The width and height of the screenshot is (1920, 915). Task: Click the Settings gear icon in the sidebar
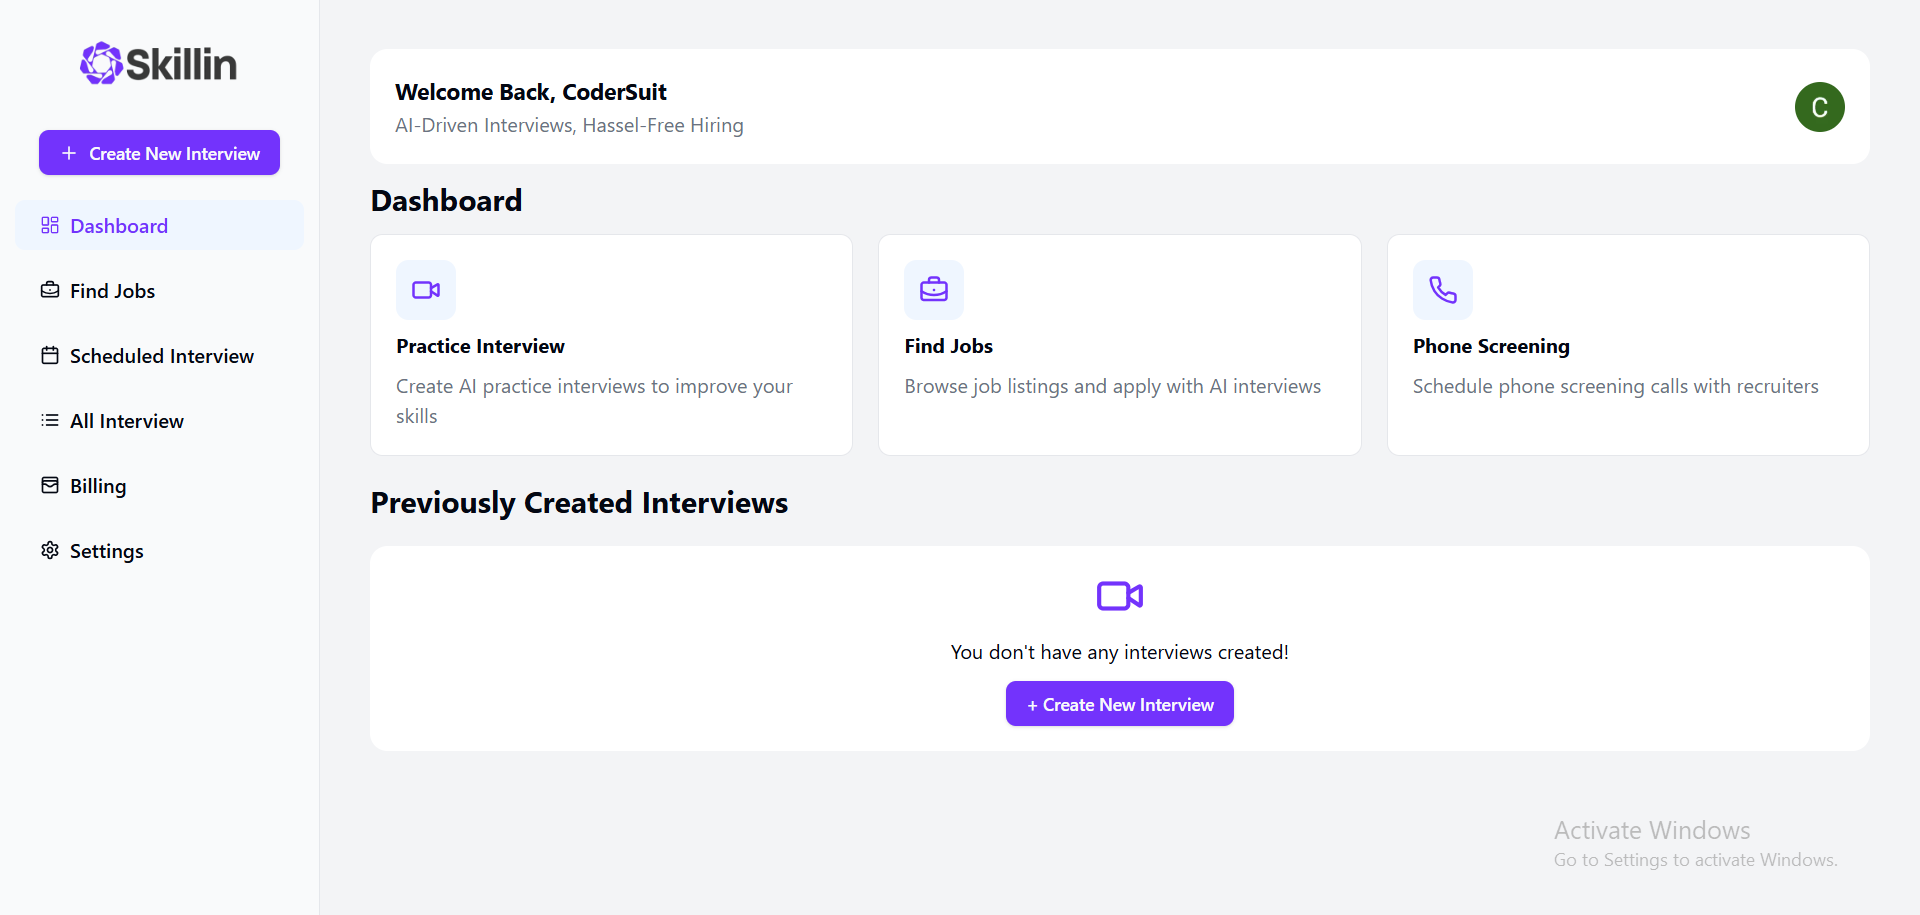click(50, 550)
